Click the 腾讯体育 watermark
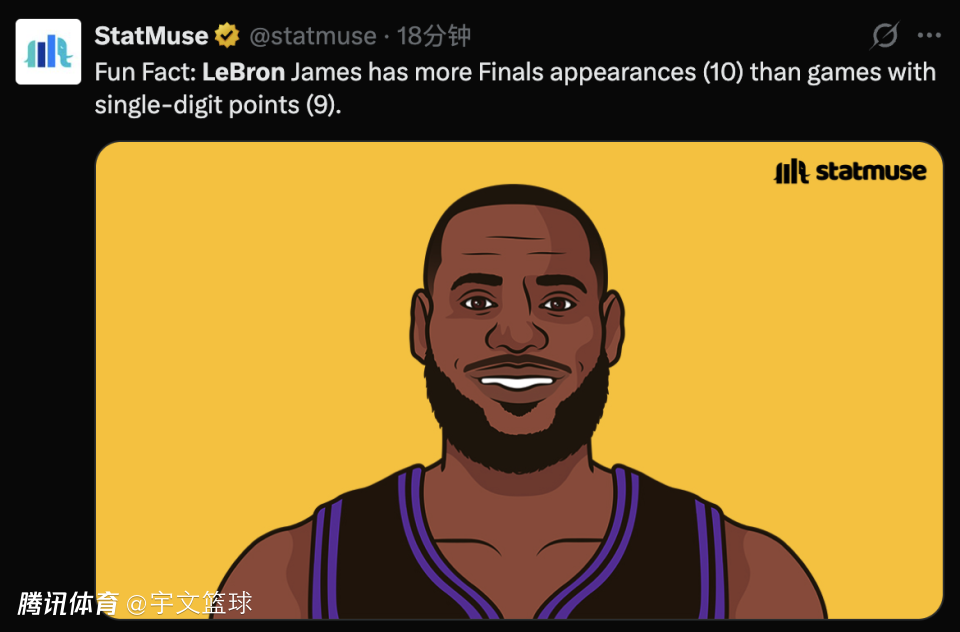Image resolution: width=960 pixels, height=632 pixels. [68, 604]
